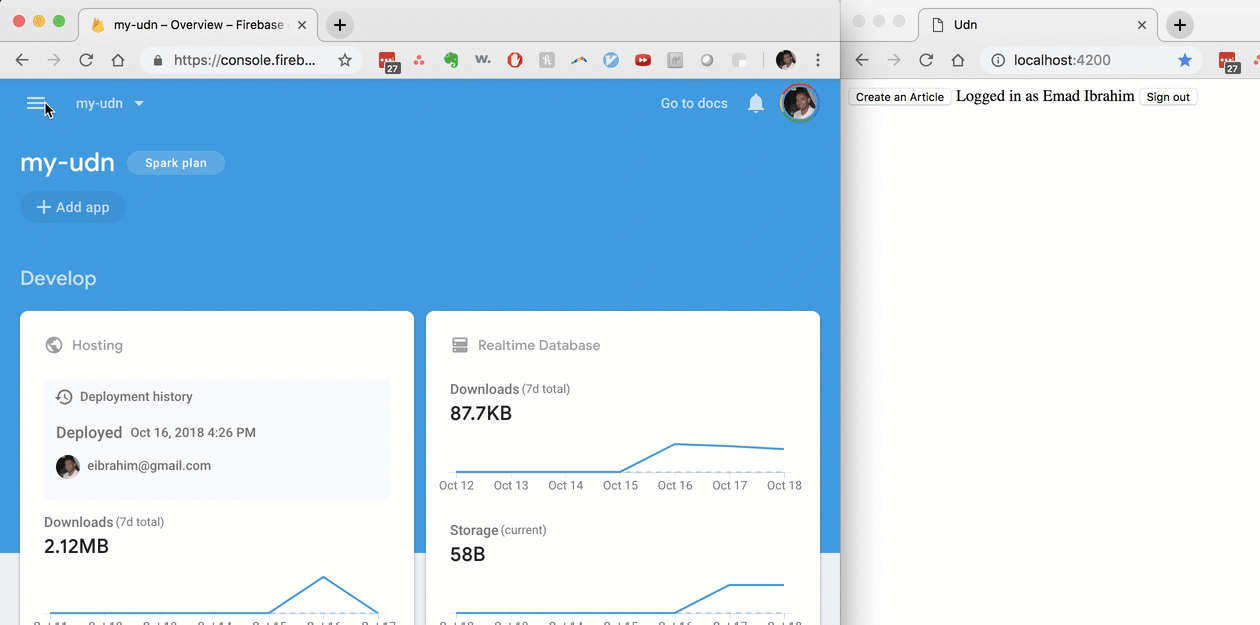Click the rainbow arc extension icon
Screen dimensions: 1260x625
tap(579, 60)
